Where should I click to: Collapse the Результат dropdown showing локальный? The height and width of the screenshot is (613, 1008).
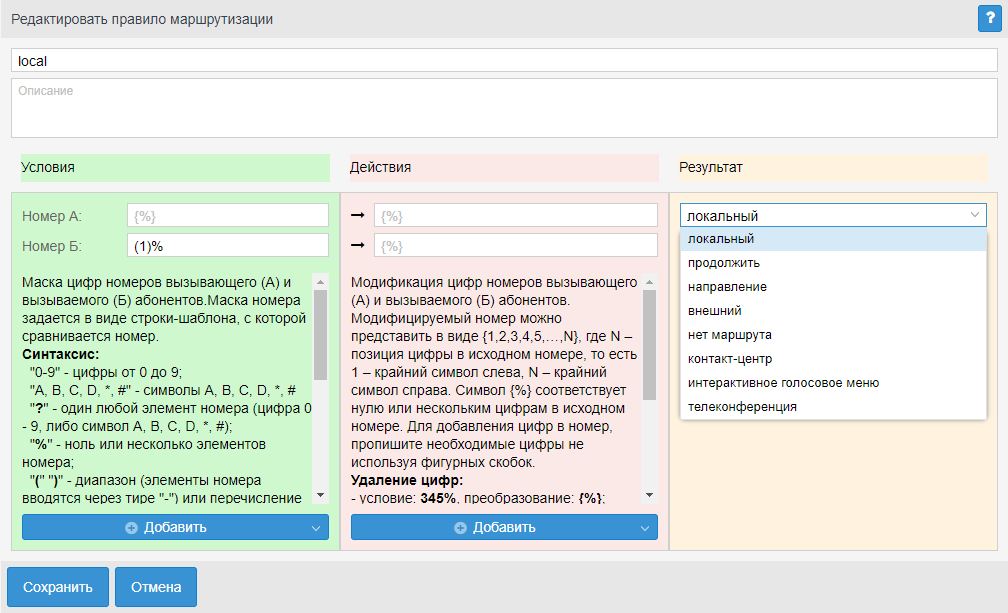pyautogui.click(x=975, y=215)
